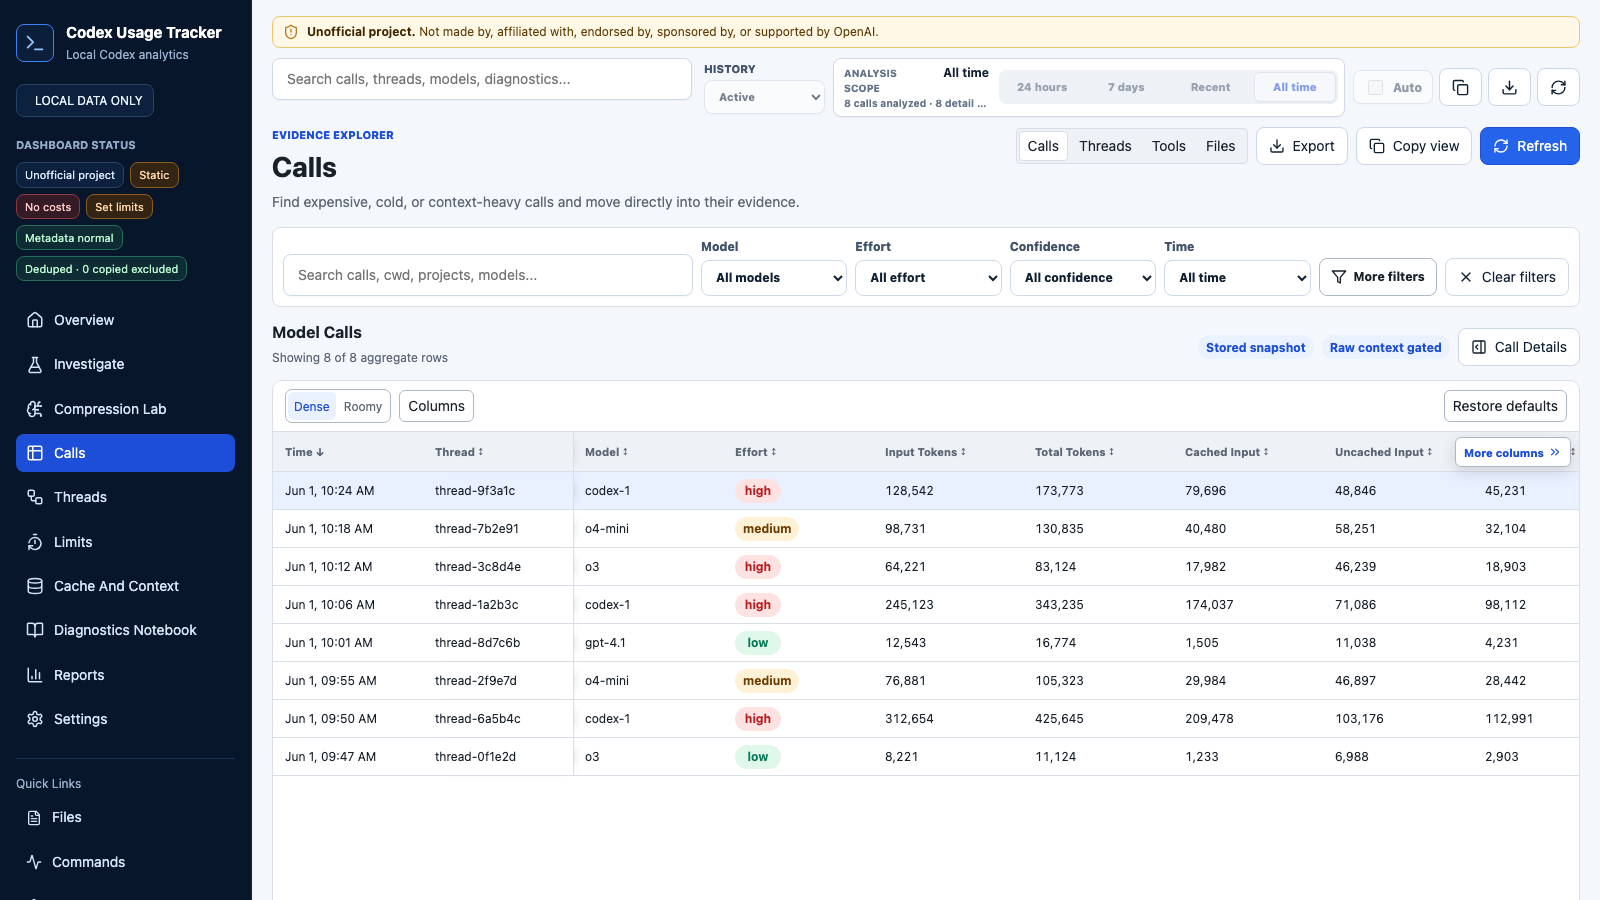The image size is (1600, 900).
Task: Toggle the Auto refresh checkbox
Action: coord(1376,87)
